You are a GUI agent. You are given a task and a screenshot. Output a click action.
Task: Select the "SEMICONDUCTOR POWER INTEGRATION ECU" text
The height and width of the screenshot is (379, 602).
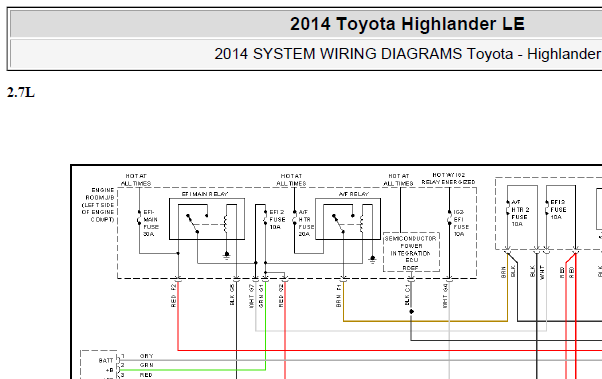pyautogui.click(x=411, y=249)
